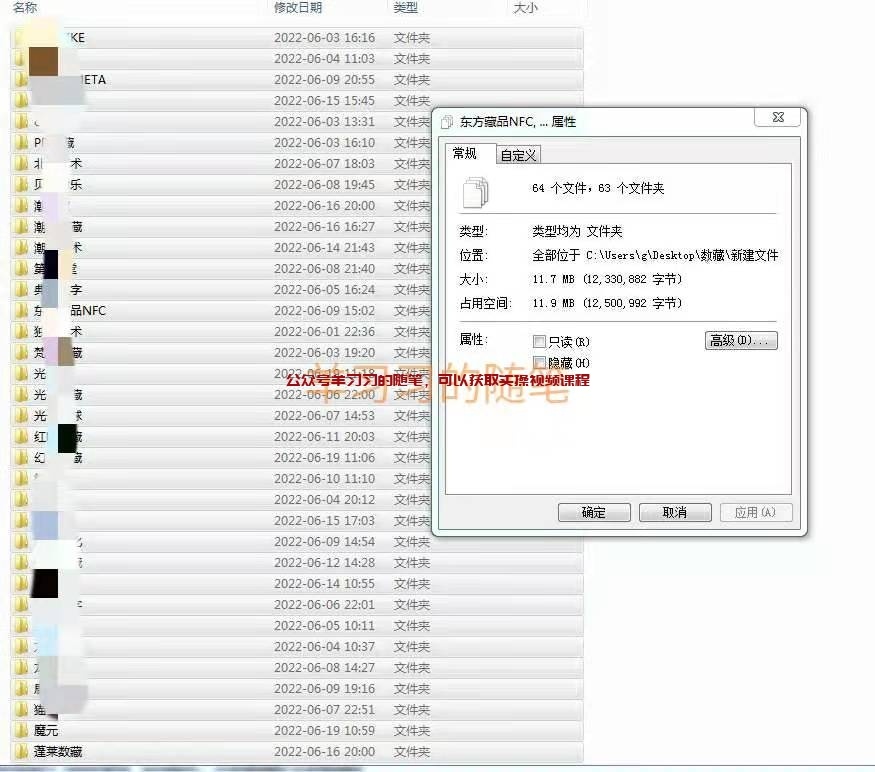This screenshot has height=772, width=875.
Task: Close the properties dialog window
Action: (778, 118)
